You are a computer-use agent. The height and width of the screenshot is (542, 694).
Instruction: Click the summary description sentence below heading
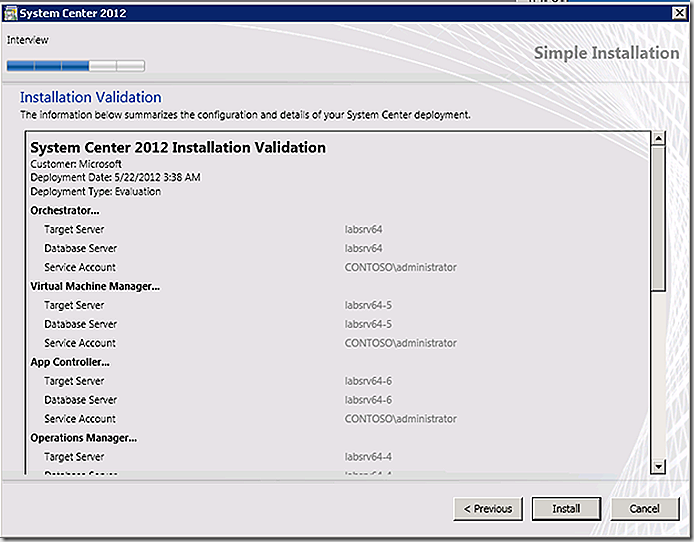[x=245, y=115]
